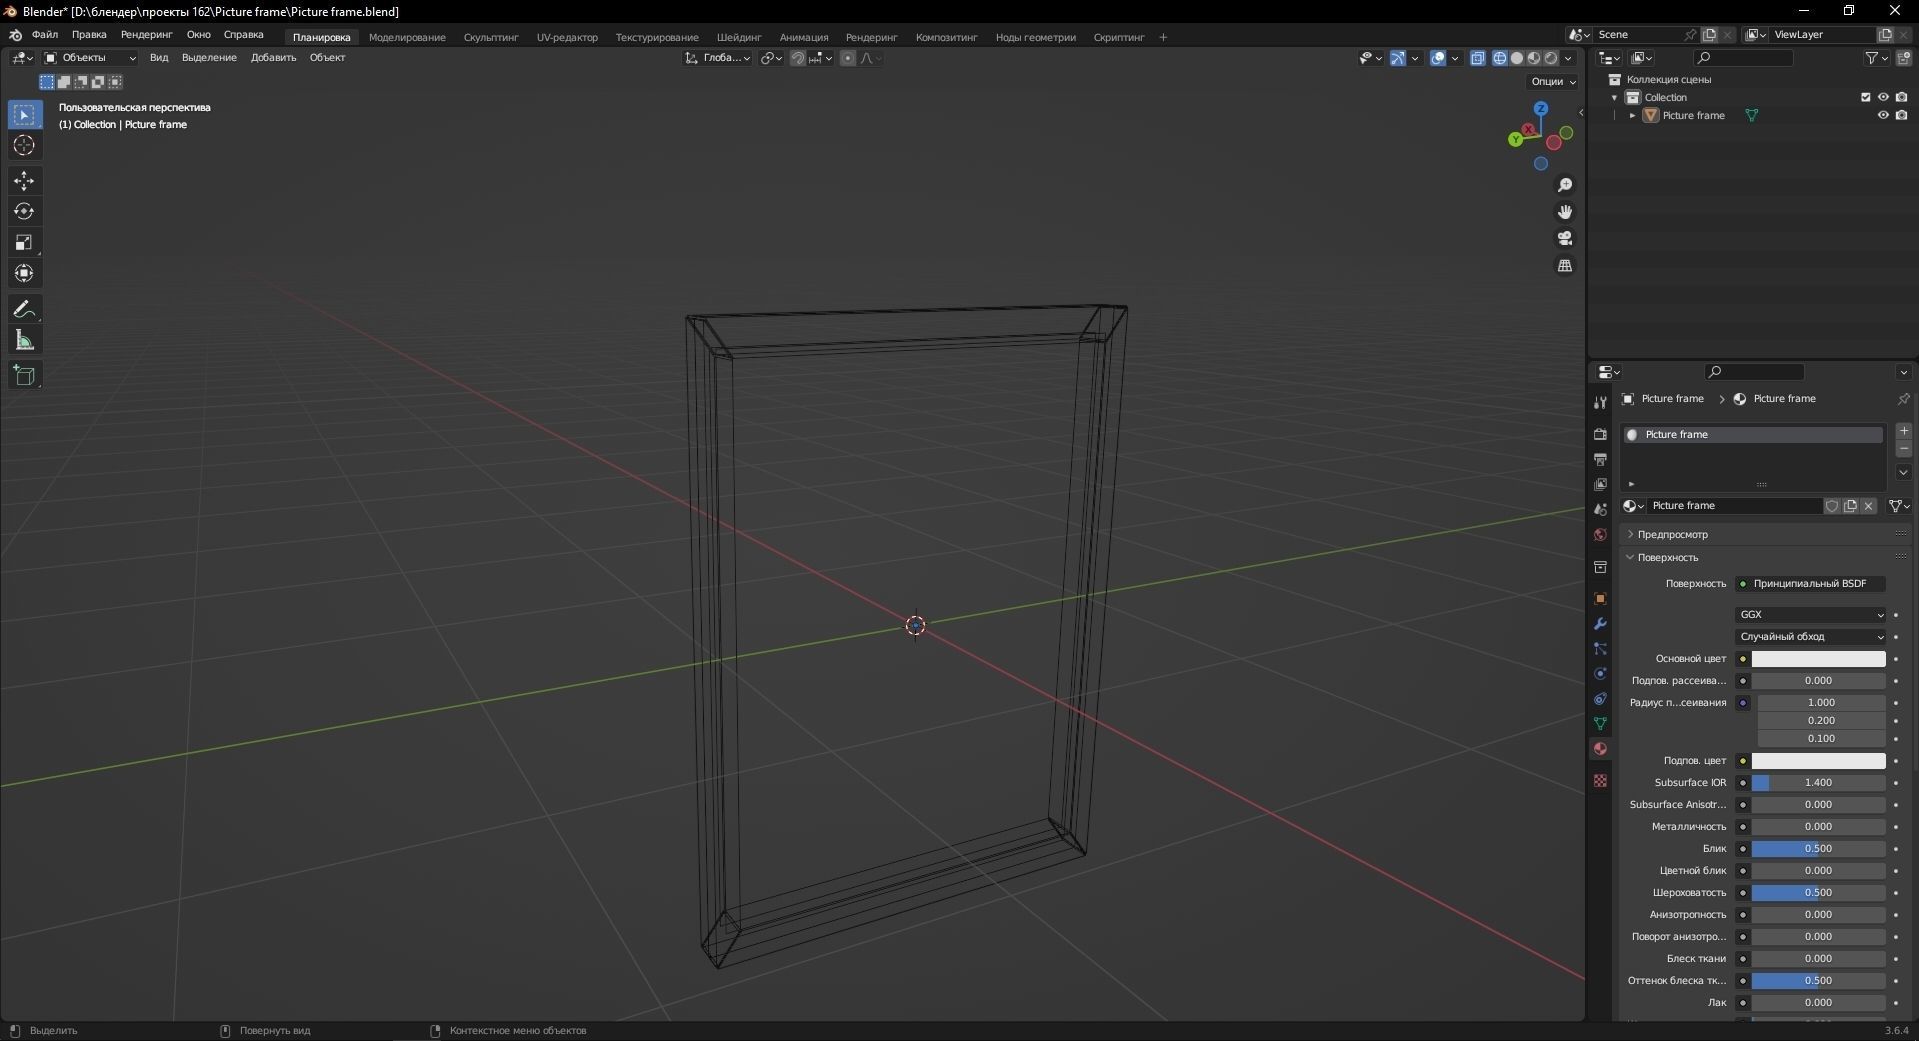Viewport: 1919px width, 1041px height.
Task: Open the Modifier properties tab
Action: [x=1600, y=623]
